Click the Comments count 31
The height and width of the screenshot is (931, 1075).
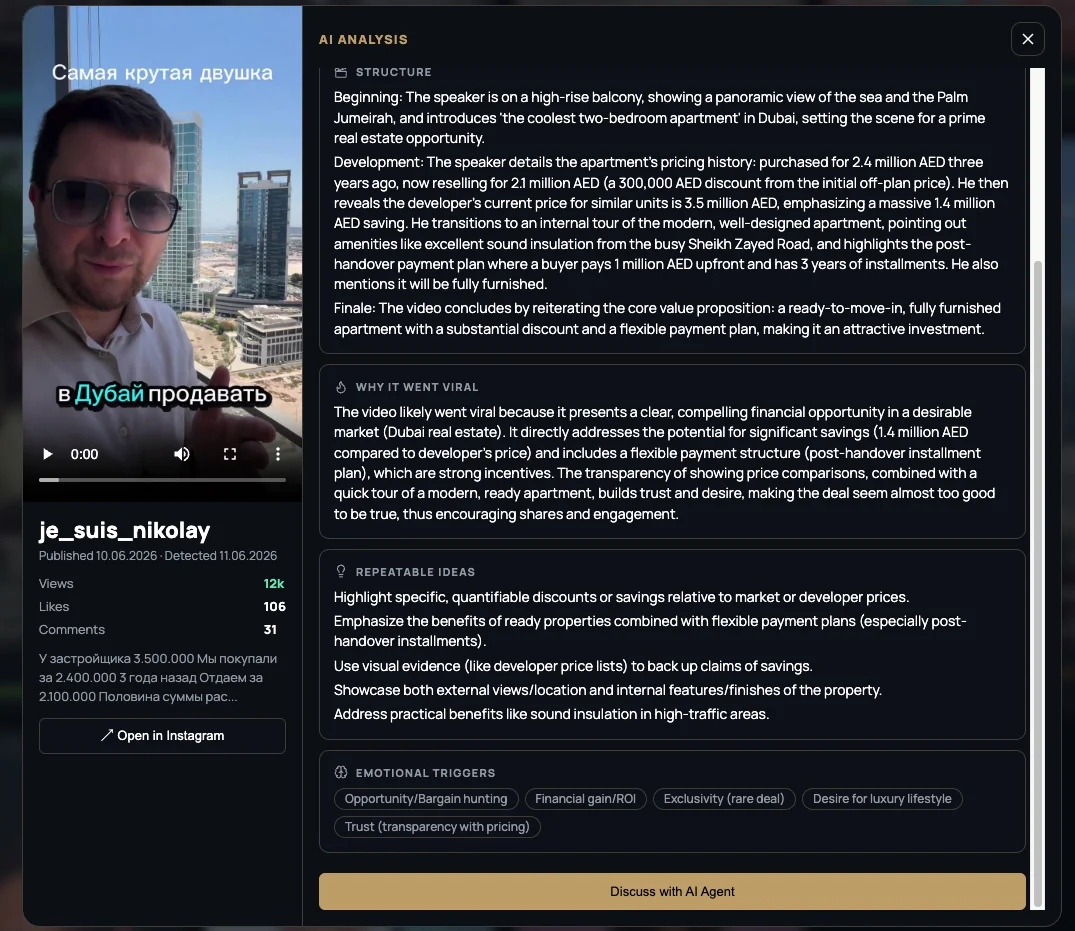pos(270,629)
